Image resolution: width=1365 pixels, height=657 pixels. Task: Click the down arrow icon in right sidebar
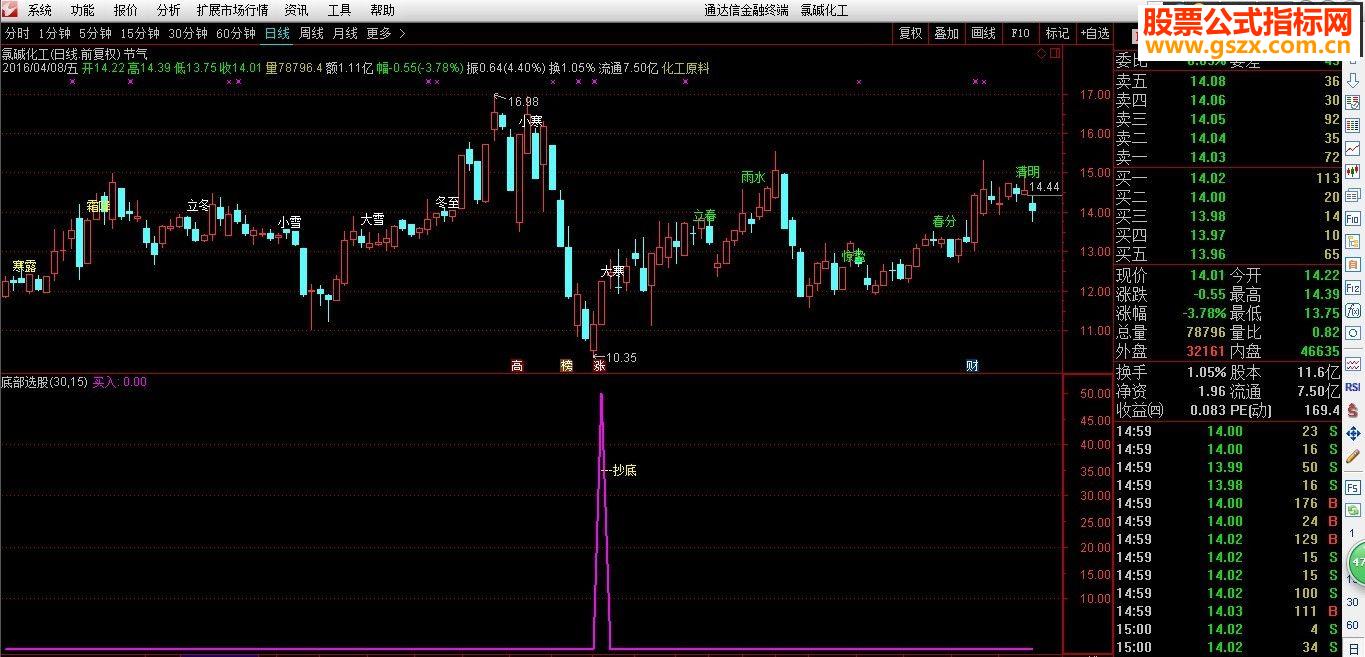tap(1353, 79)
